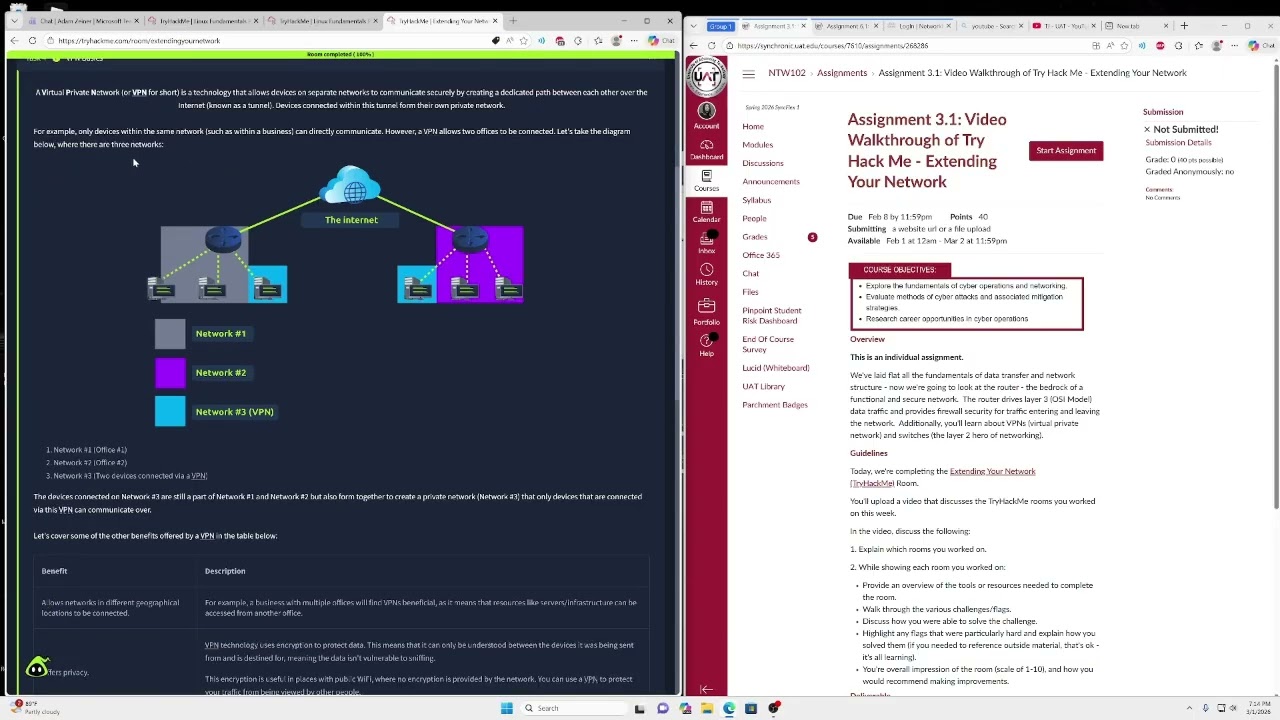Click the TryHackMe chatbot mascot icon
This screenshot has width=1280, height=720.
pos(37,667)
